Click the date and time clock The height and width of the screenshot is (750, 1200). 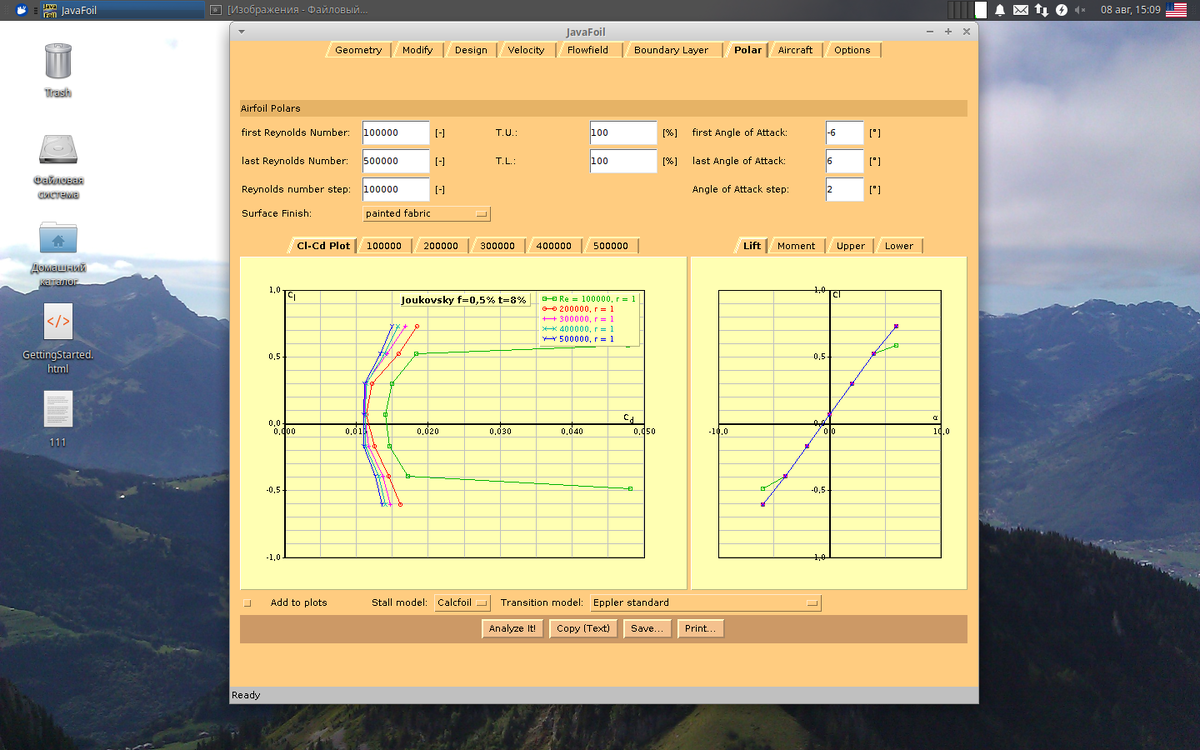coord(1130,10)
